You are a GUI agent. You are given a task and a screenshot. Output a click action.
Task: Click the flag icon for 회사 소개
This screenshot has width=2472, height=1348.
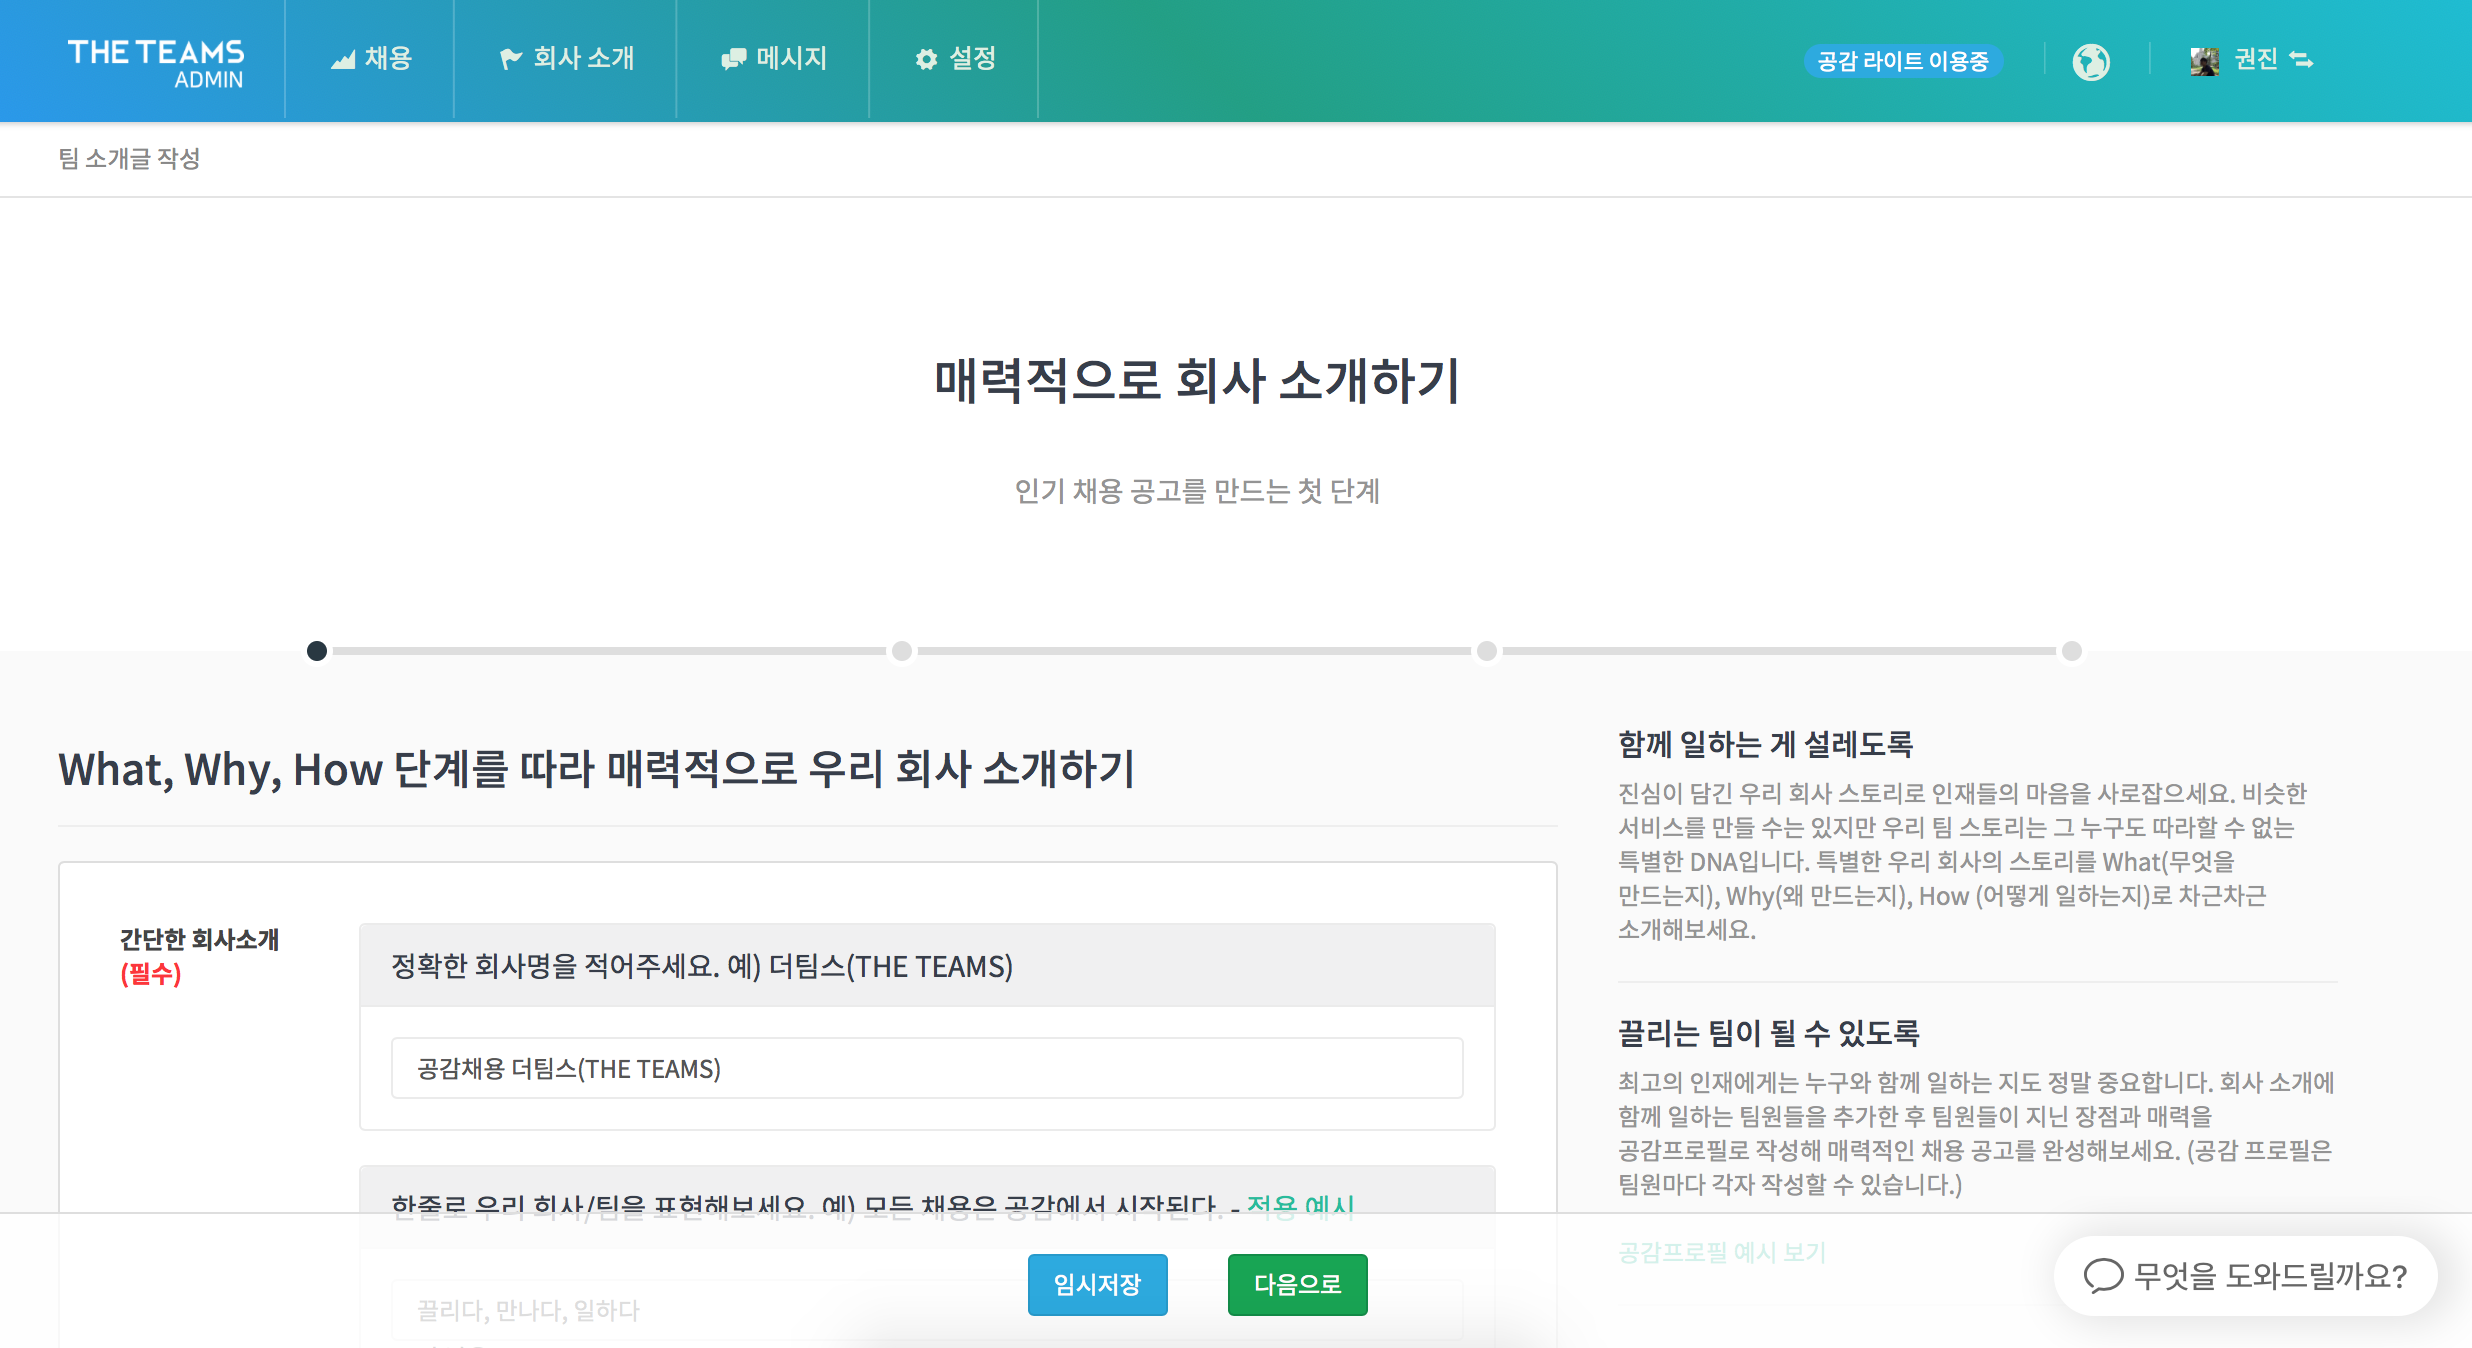click(510, 59)
